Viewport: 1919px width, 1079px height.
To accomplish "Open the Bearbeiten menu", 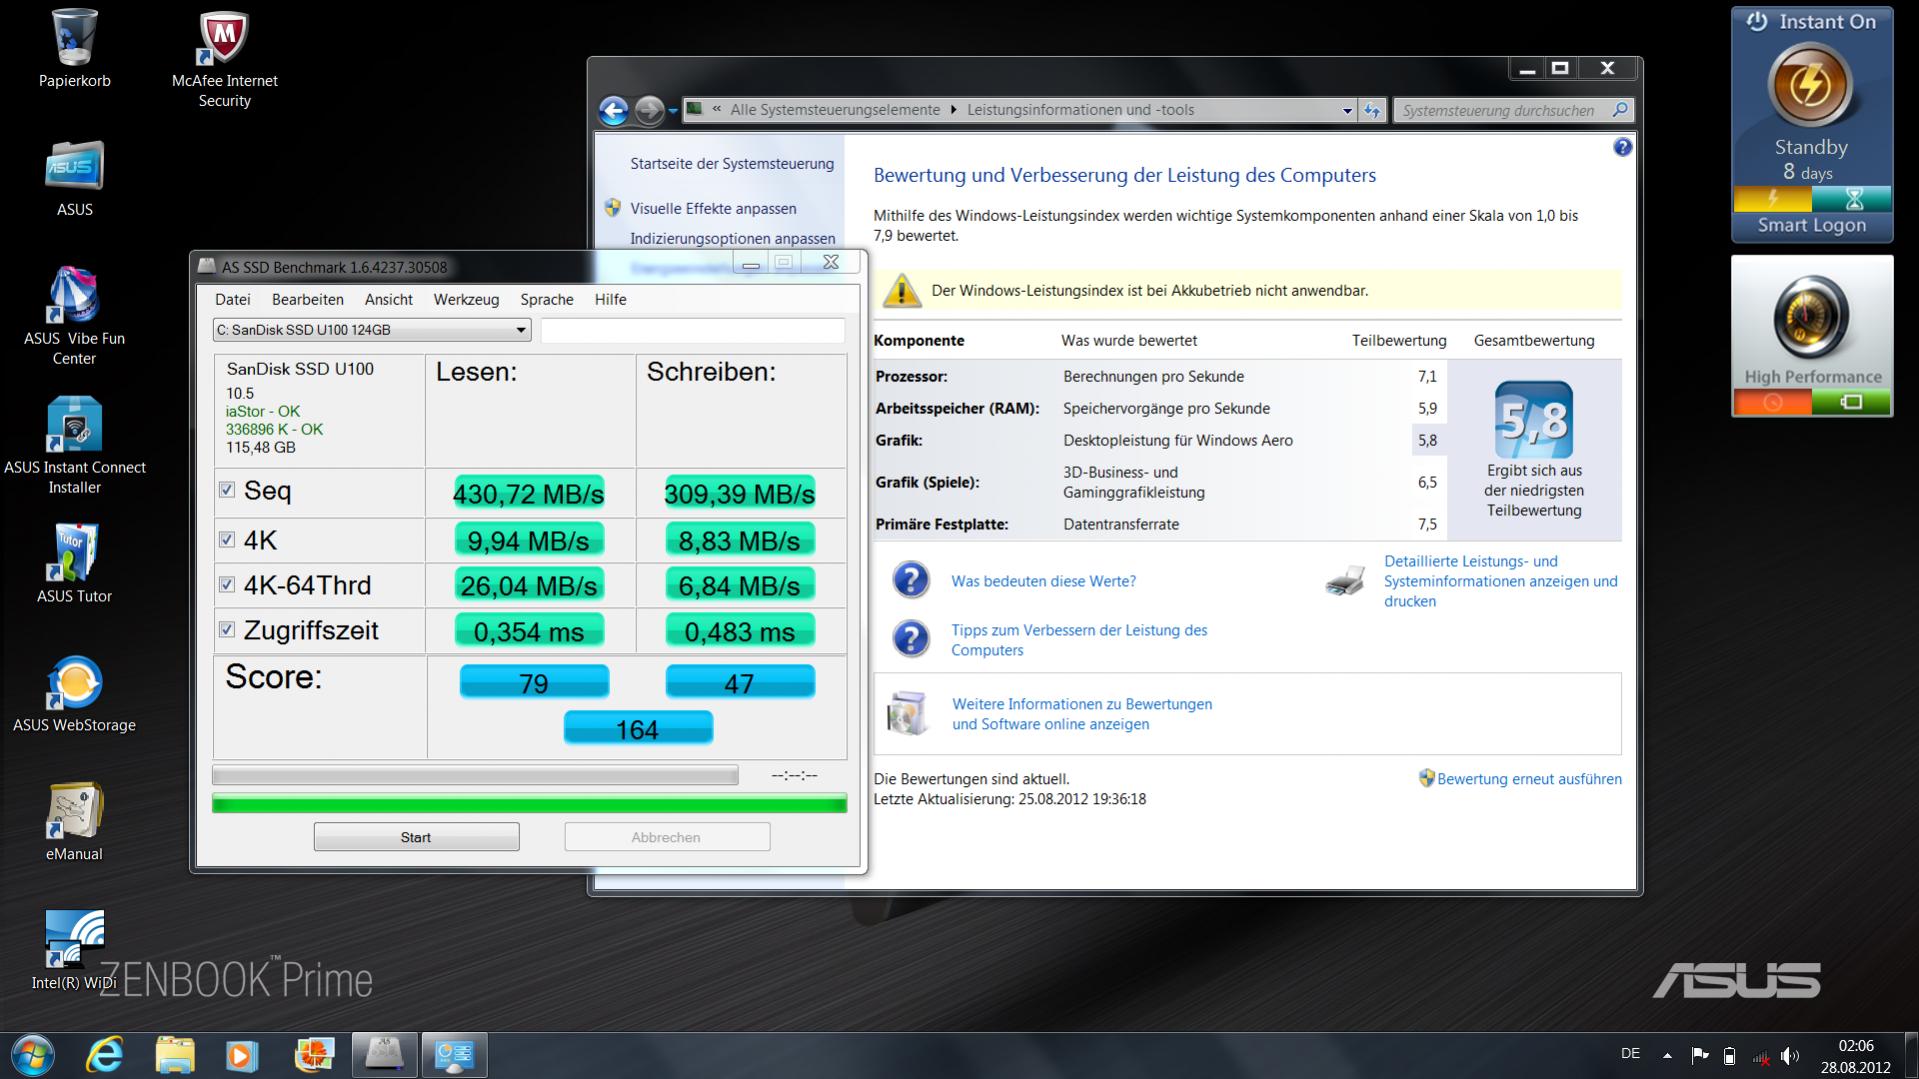I will pyautogui.click(x=307, y=299).
